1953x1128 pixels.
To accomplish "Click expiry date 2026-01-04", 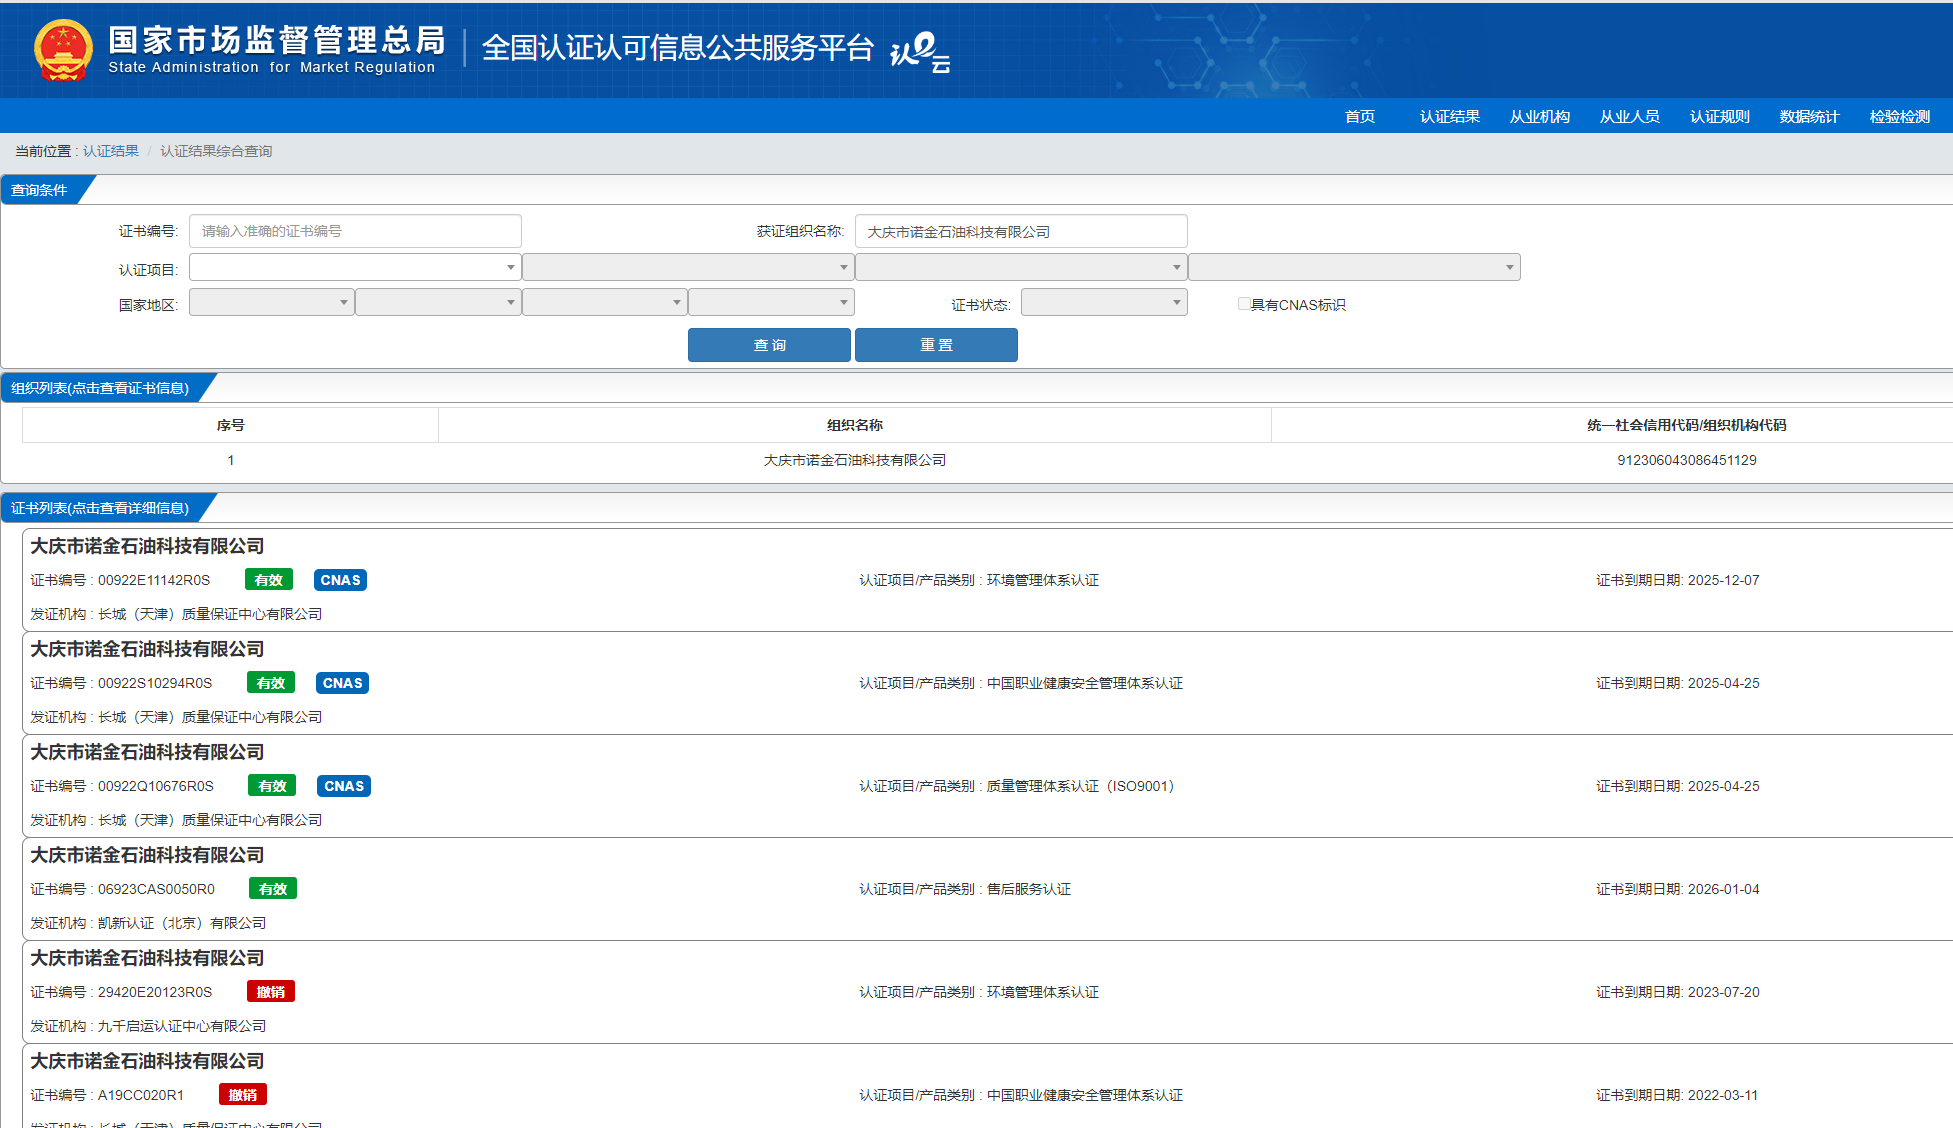I will [1724, 889].
